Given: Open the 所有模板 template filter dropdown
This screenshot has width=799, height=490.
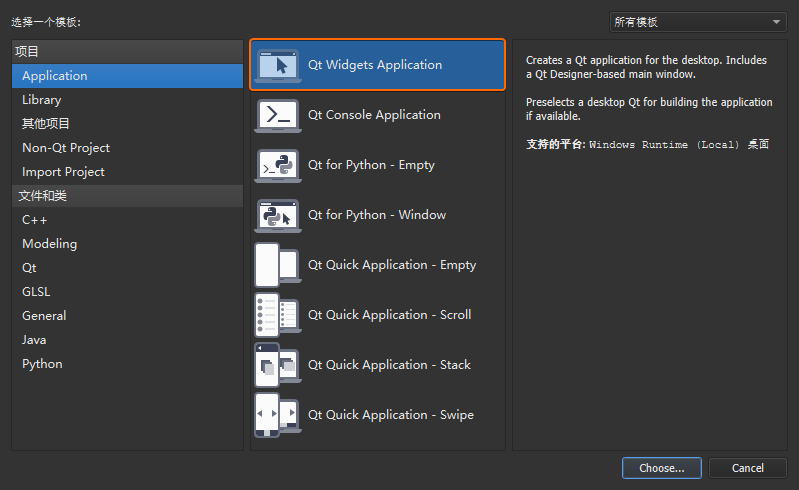Looking at the screenshot, I should click(698, 22).
